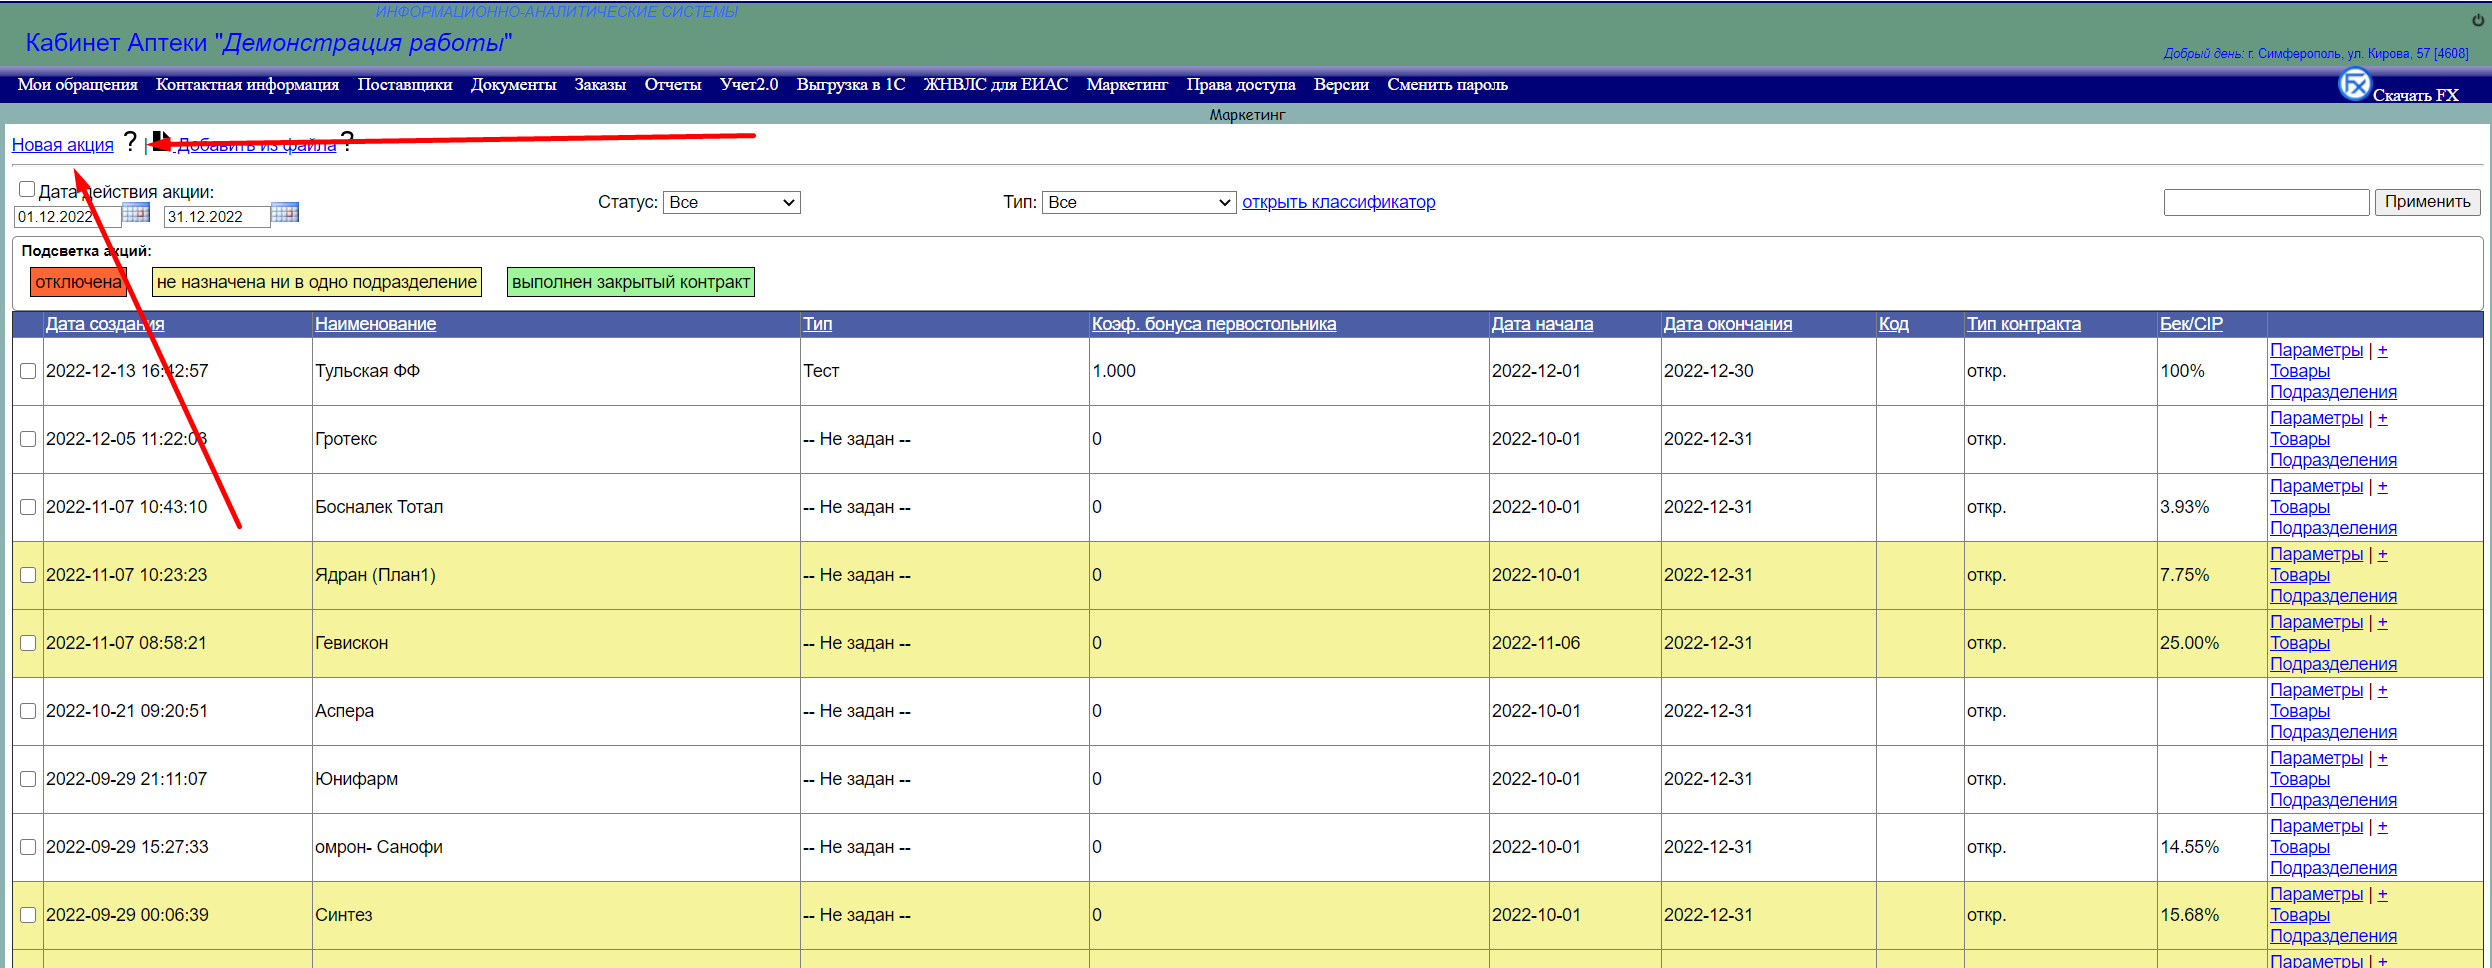Check the row checkbox for Тульская ФФ

coord(28,371)
